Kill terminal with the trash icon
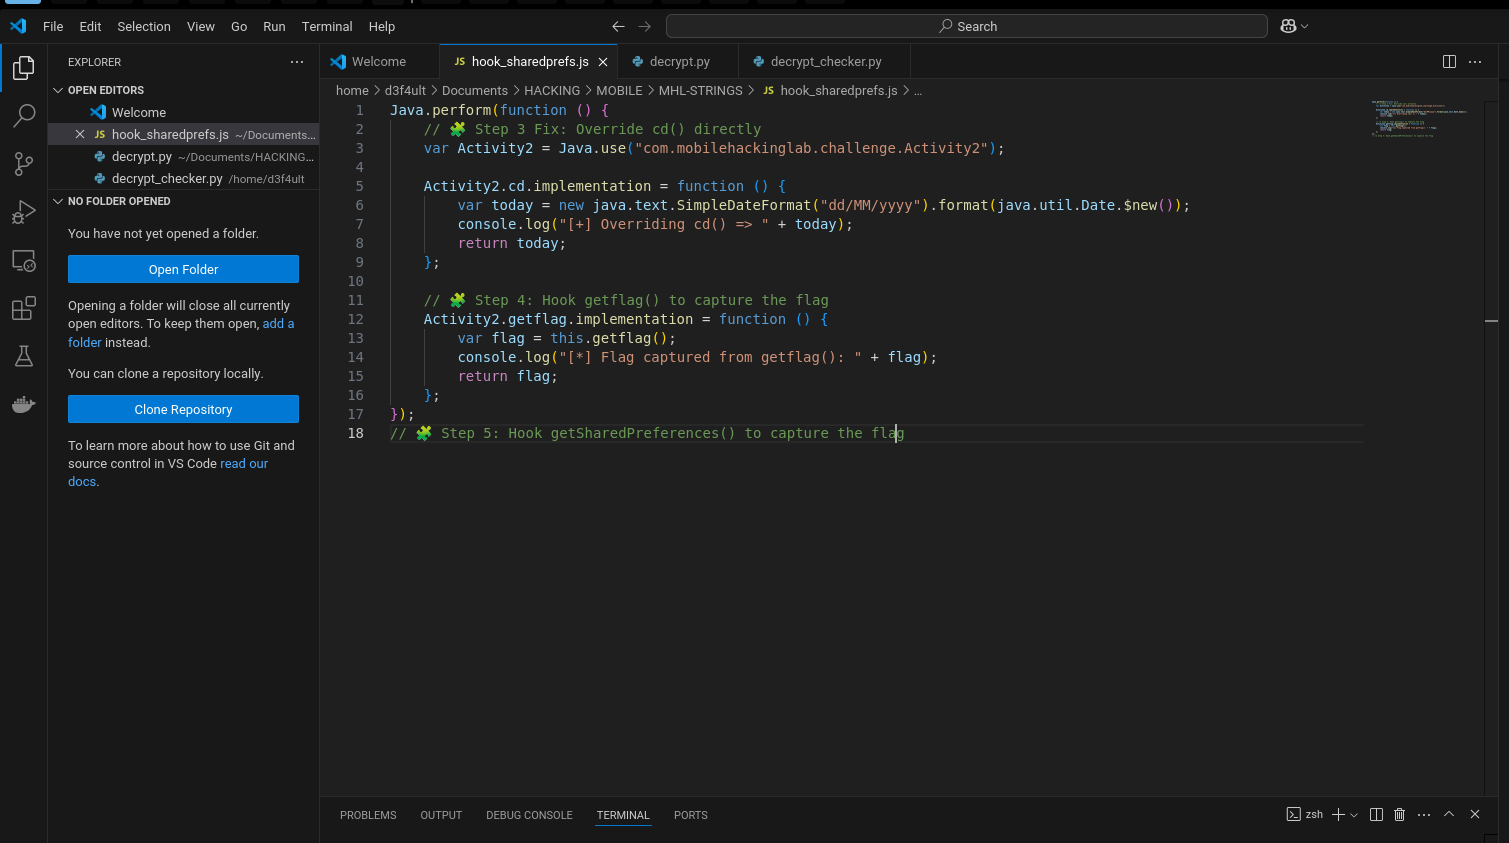1509x843 pixels. click(1400, 815)
